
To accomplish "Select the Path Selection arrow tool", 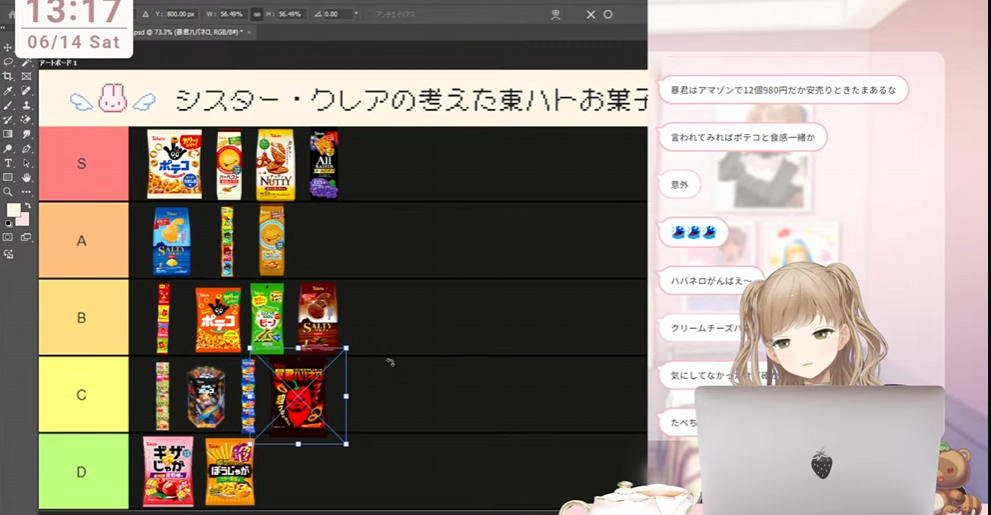I will 26,164.
